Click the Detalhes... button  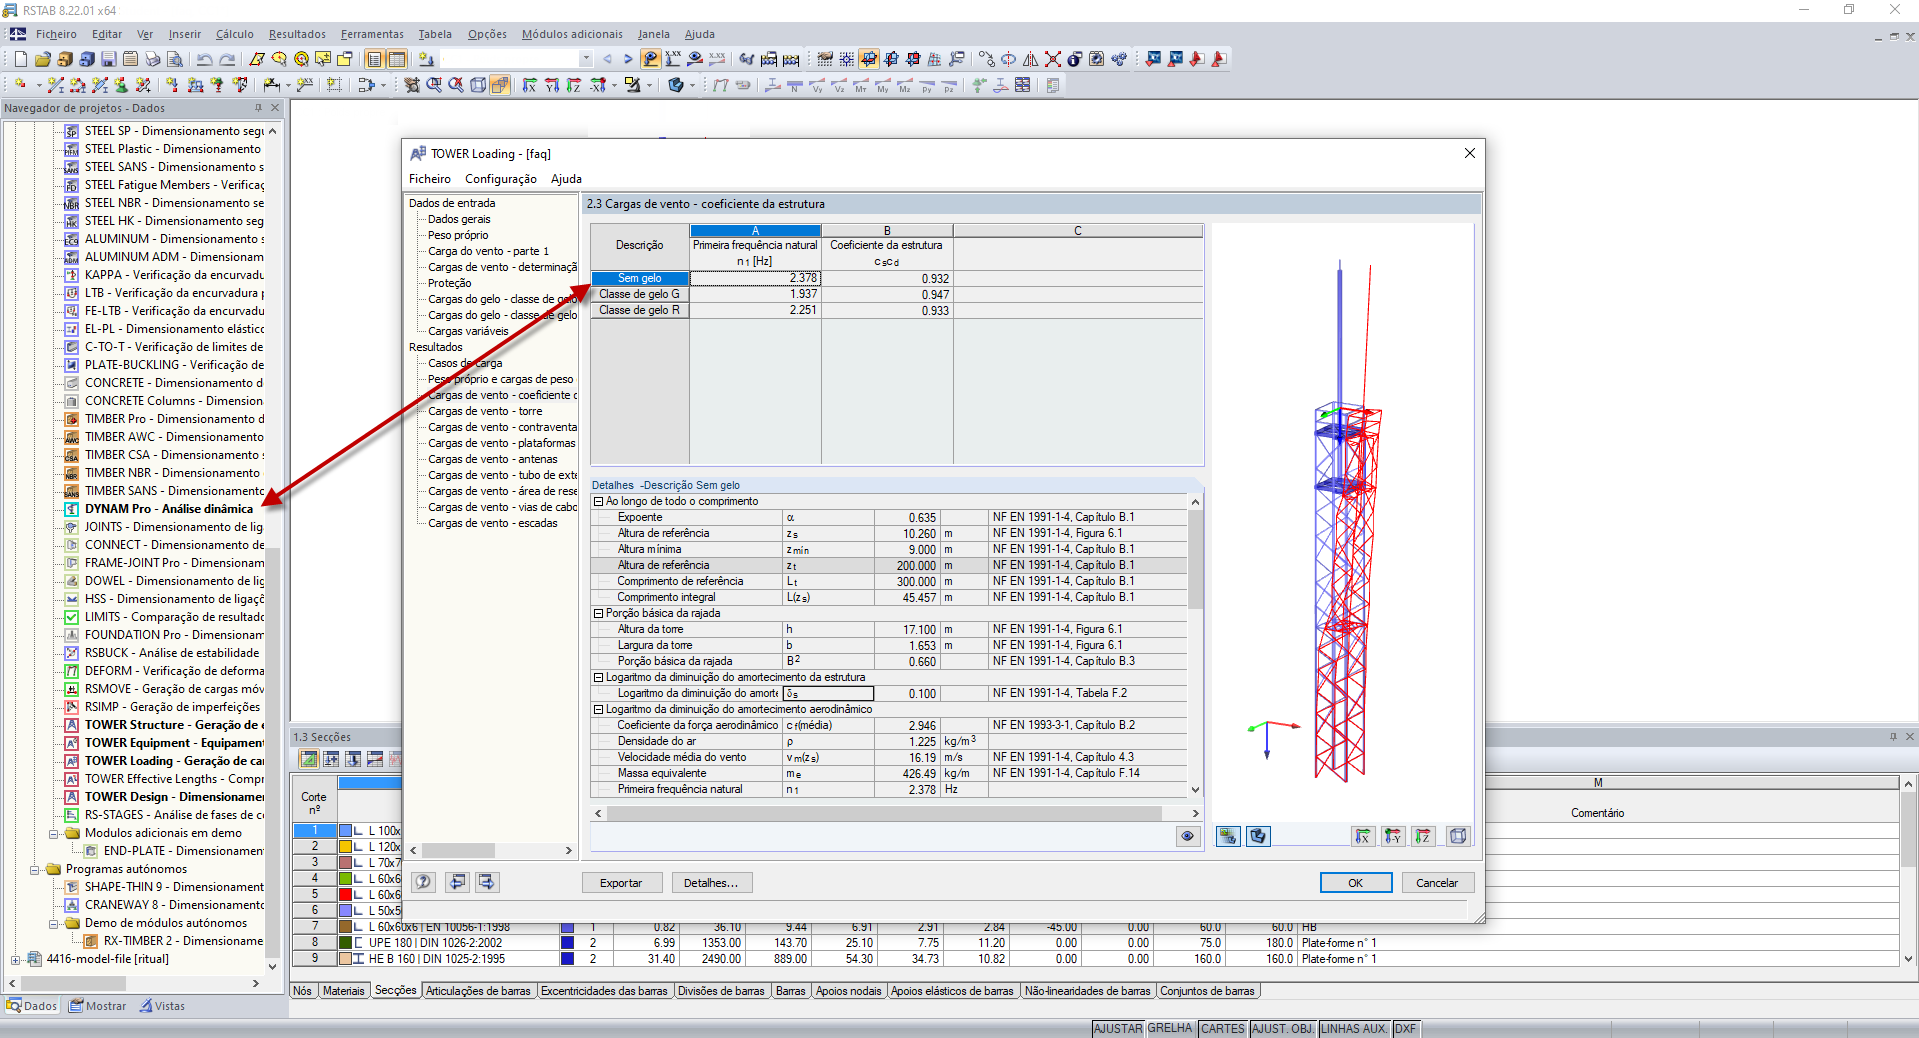[710, 883]
